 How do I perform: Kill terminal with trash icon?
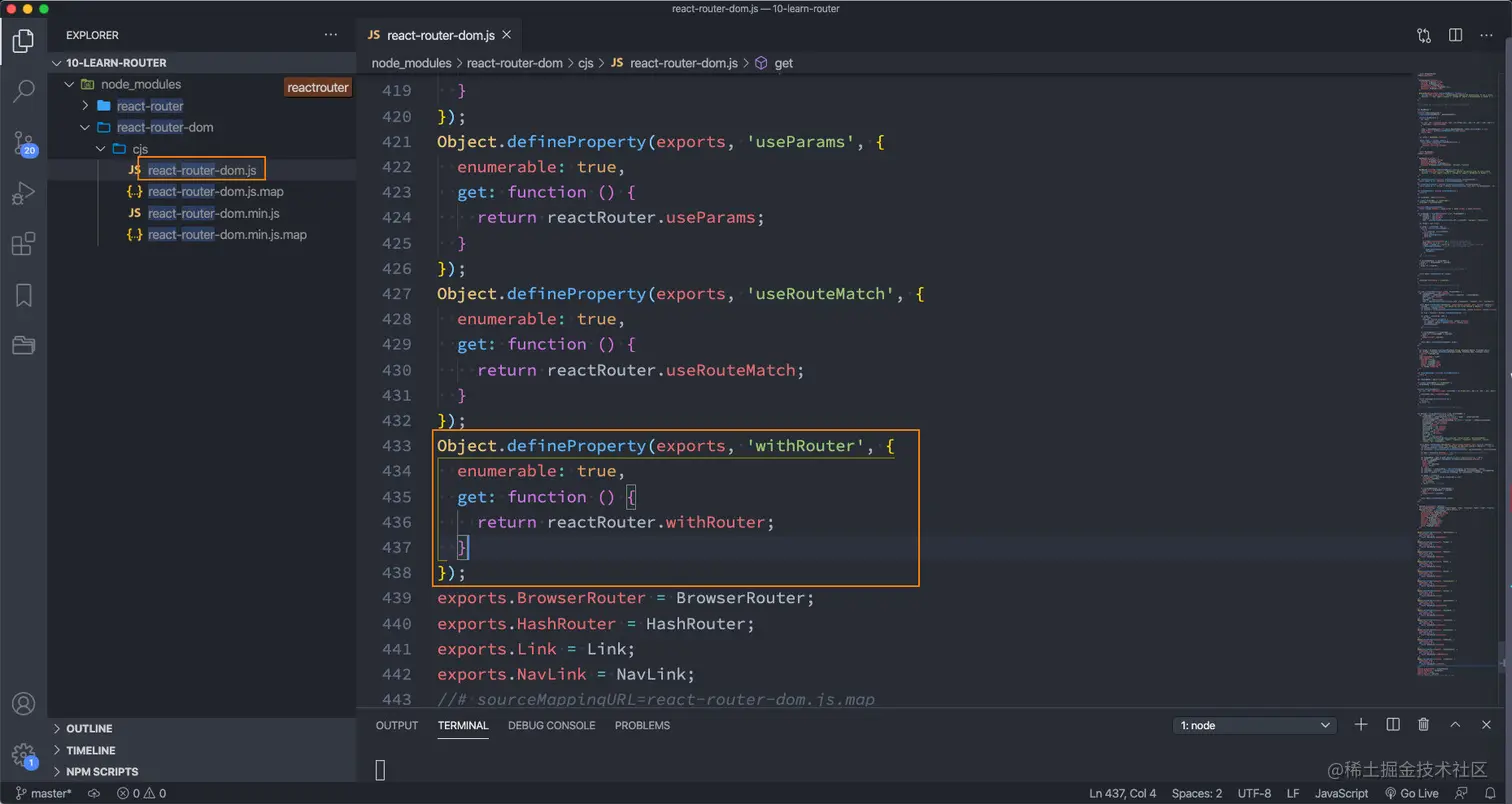click(1424, 725)
